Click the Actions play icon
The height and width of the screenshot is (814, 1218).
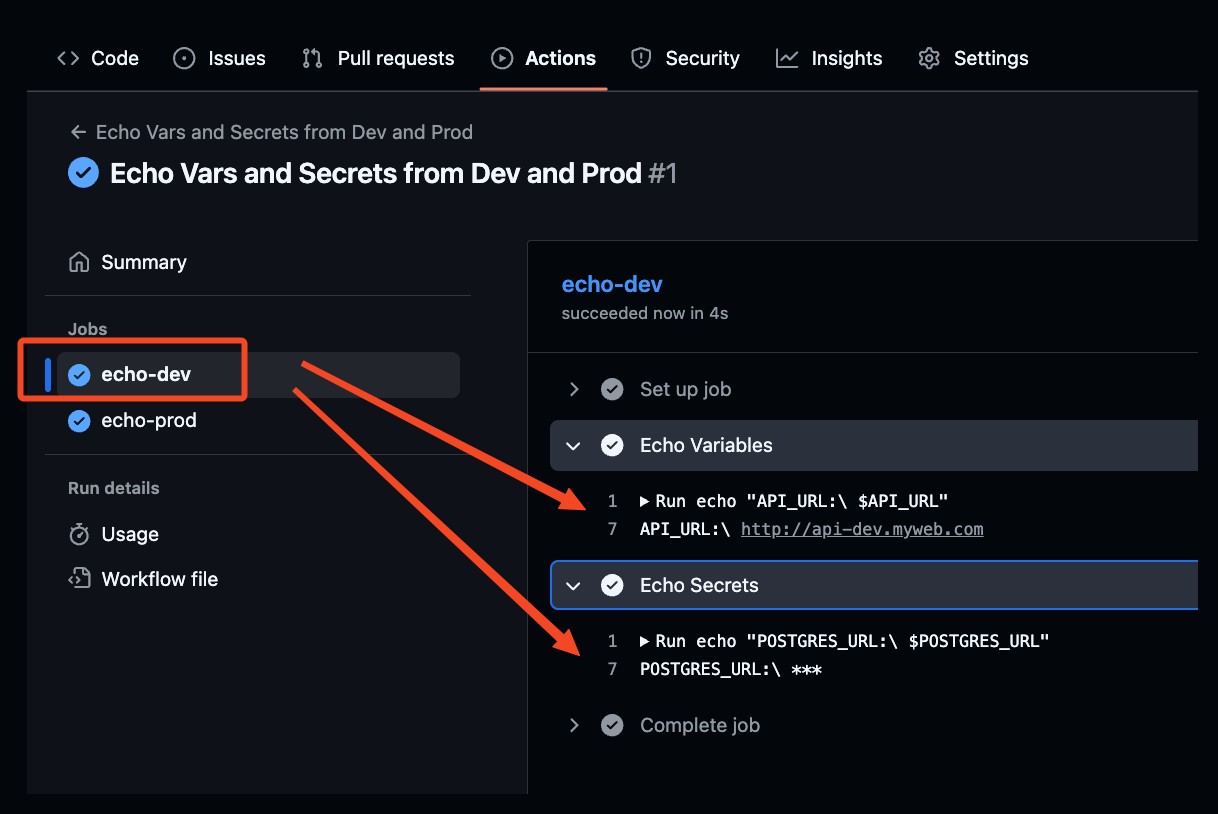[502, 58]
